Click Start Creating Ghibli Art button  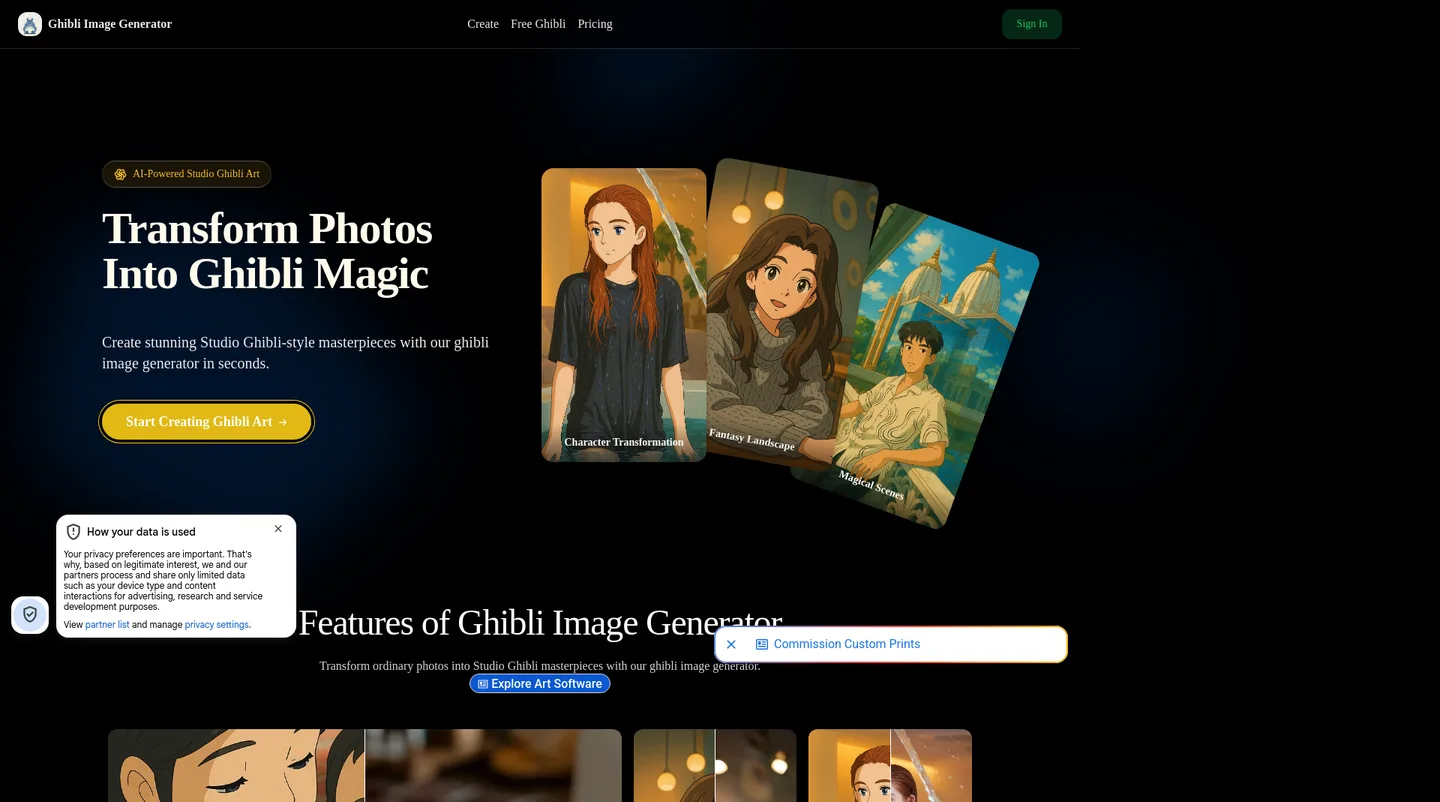[x=207, y=422]
